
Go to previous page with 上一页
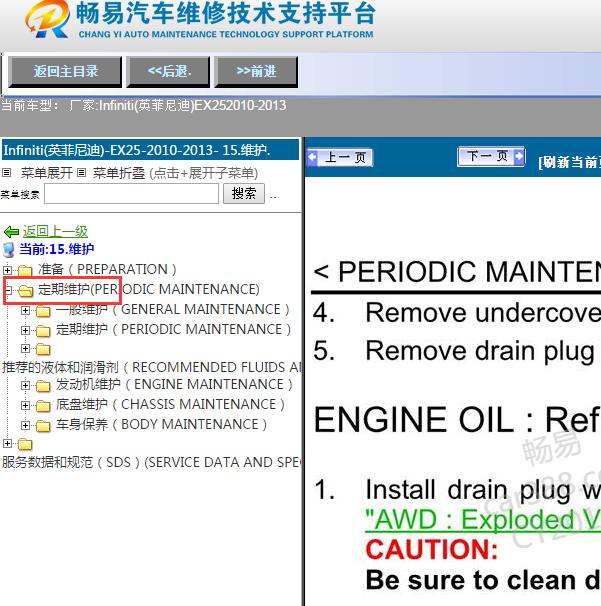point(340,158)
